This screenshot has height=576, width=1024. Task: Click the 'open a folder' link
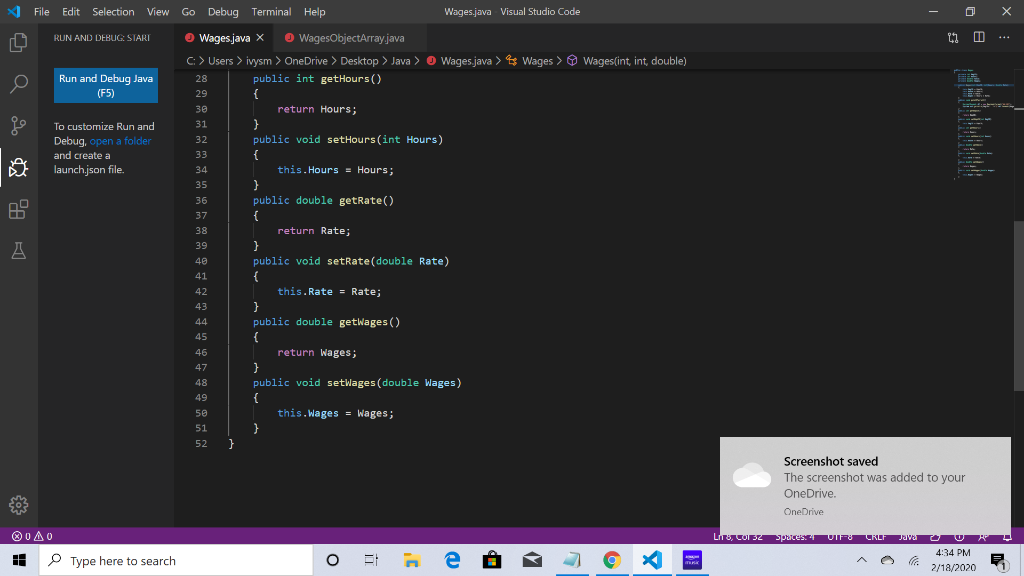click(120, 140)
